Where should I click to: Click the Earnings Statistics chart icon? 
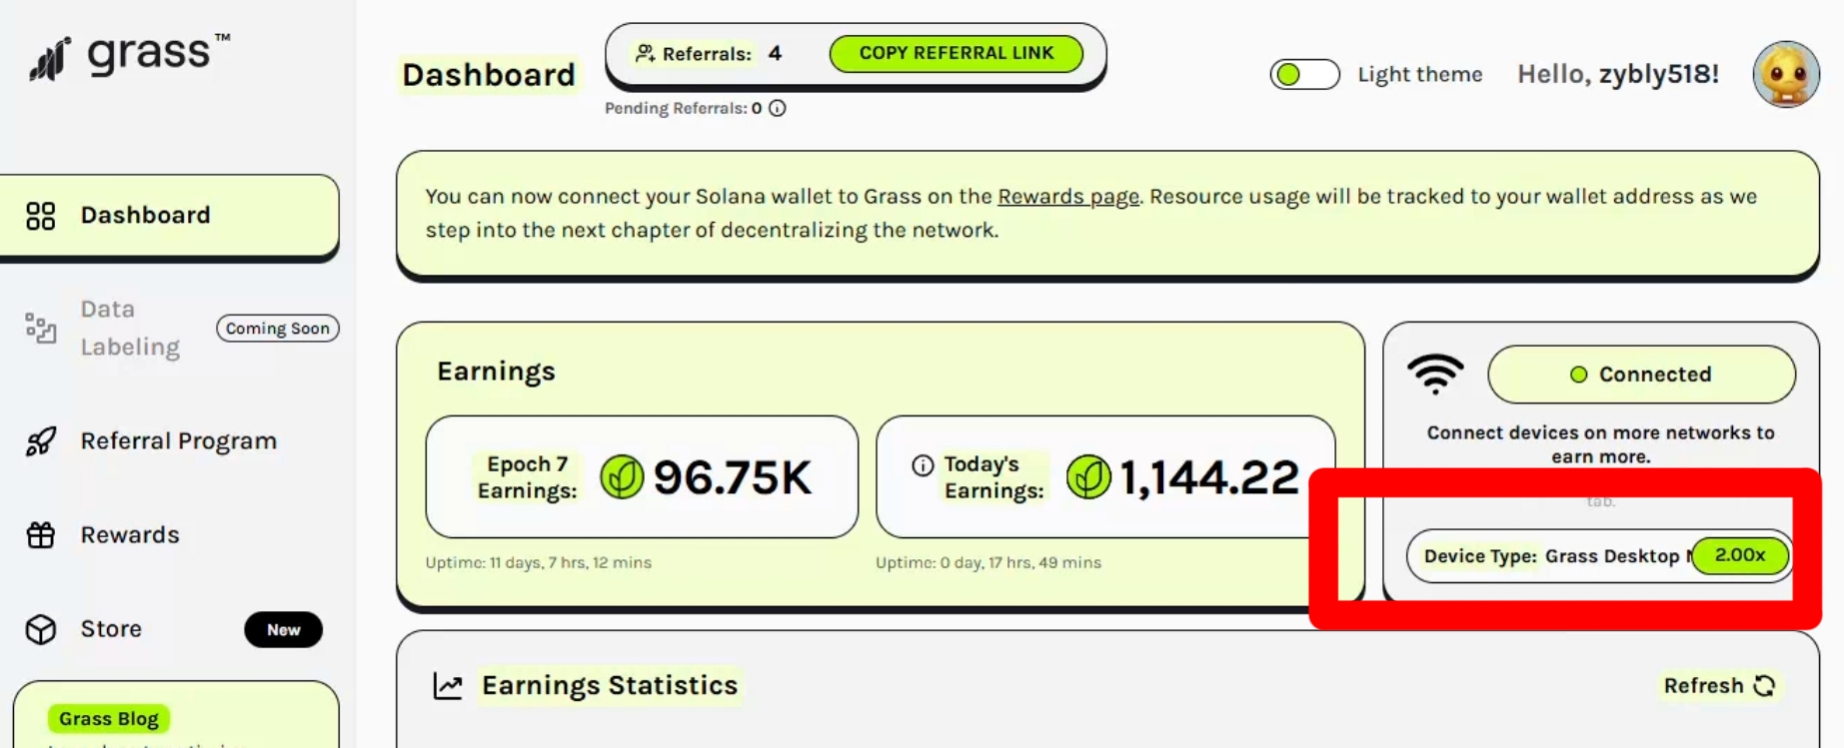point(448,686)
